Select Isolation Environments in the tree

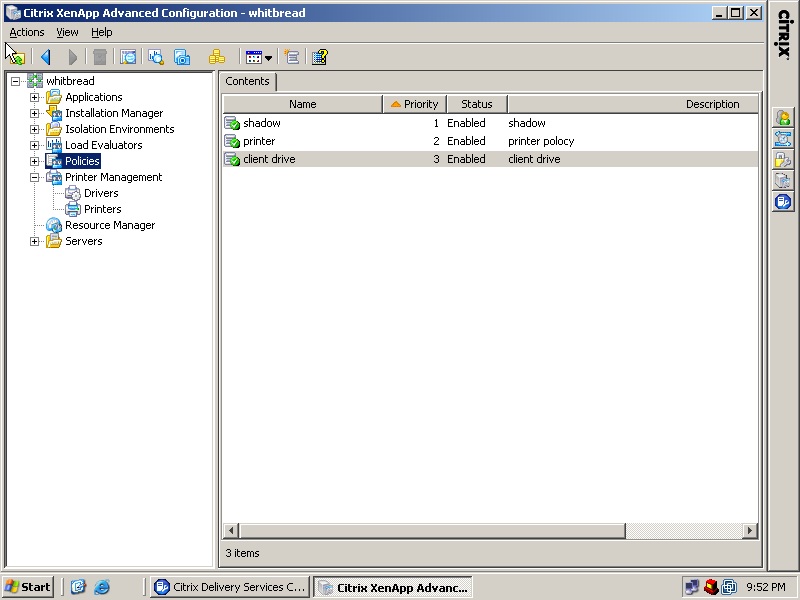[x=119, y=129]
